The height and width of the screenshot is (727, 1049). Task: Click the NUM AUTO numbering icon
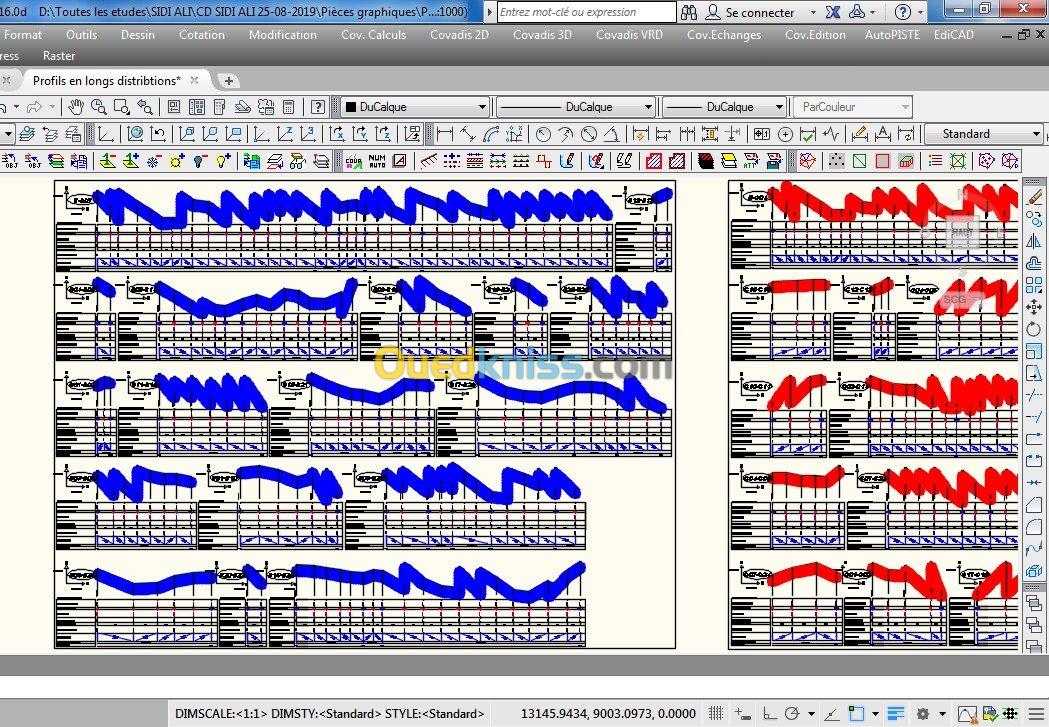point(377,161)
